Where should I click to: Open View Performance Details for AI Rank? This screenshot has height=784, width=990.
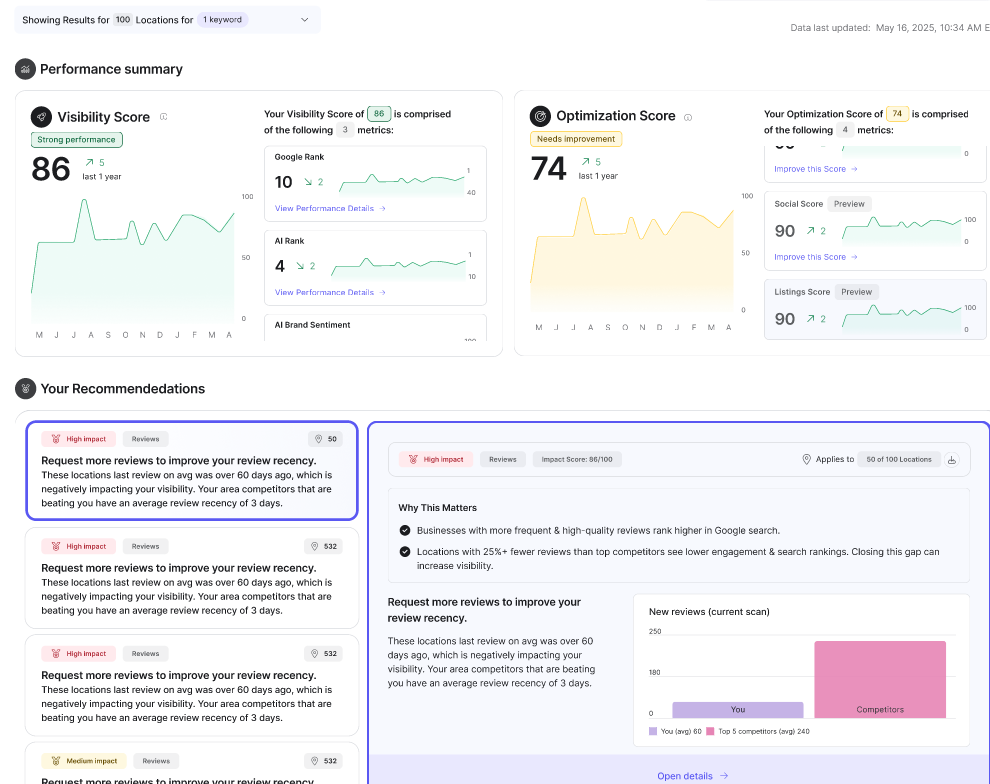329,293
